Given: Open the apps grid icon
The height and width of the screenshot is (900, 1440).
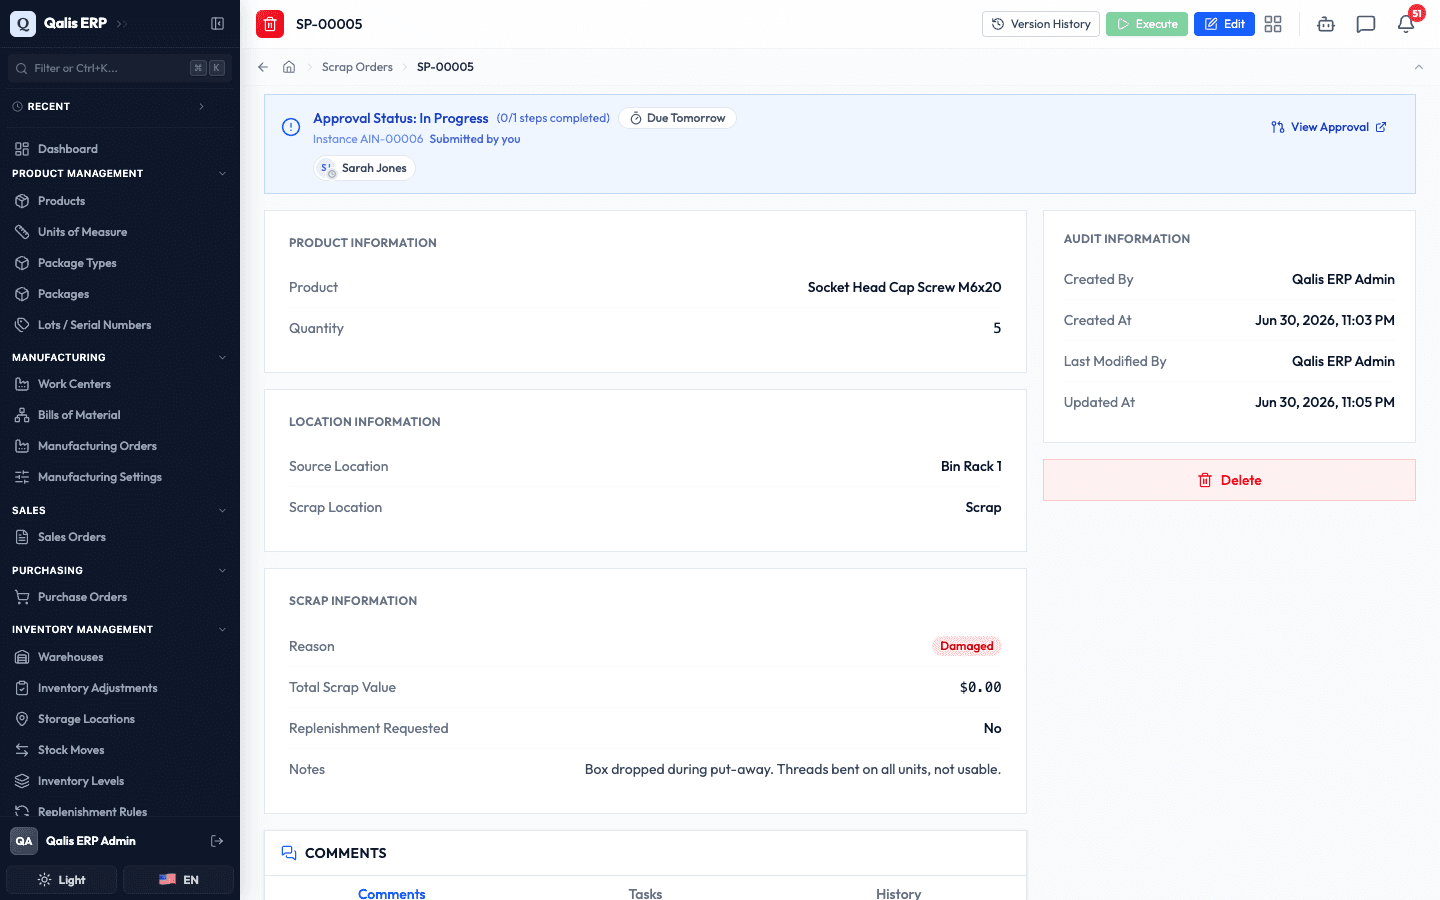Looking at the screenshot, I should tap(1273, 24).
